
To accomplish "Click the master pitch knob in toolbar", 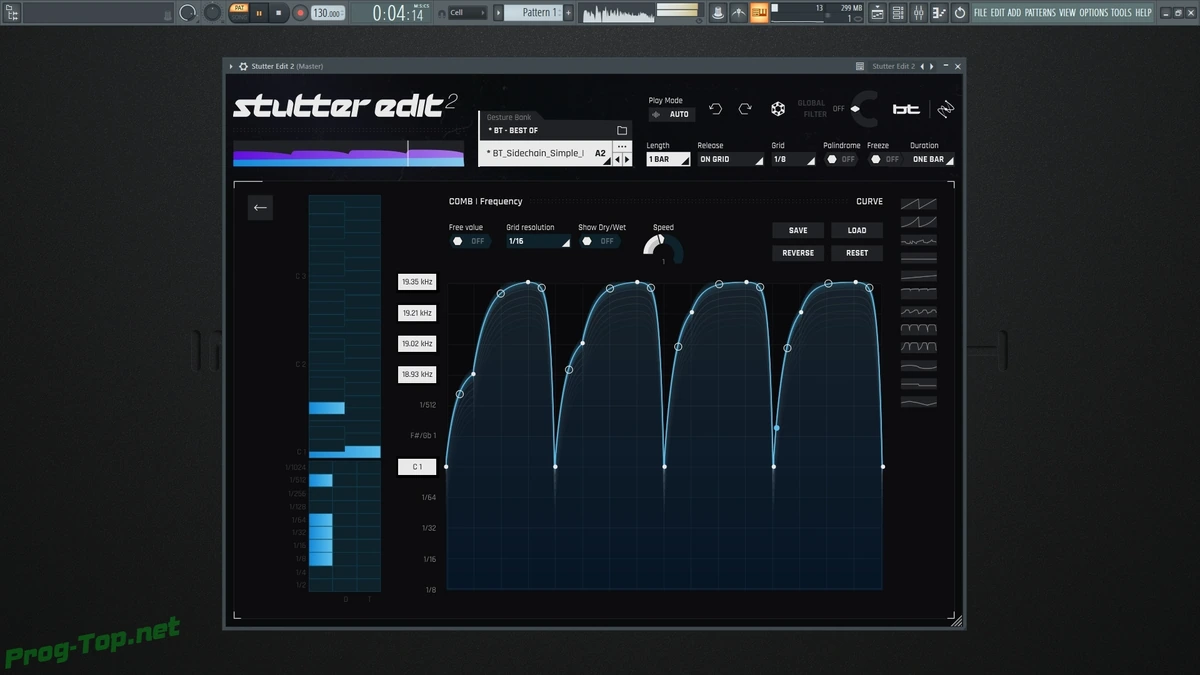I will [212, 13].
